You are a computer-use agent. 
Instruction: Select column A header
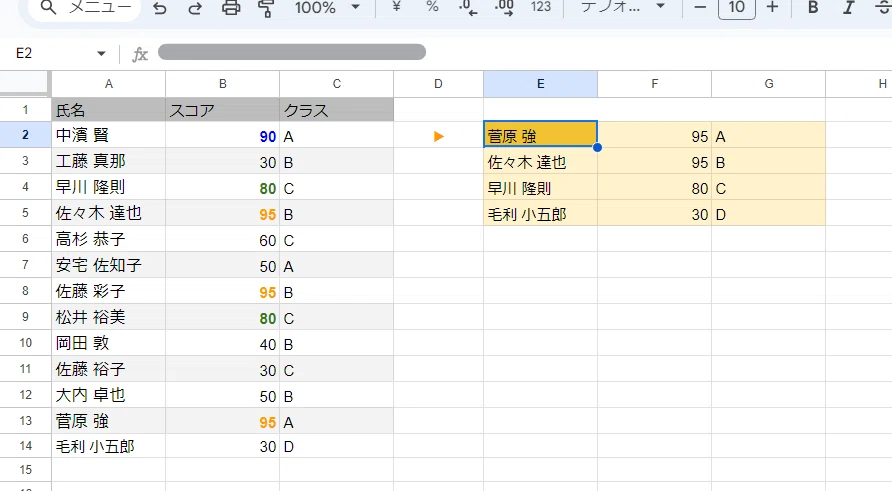[x=109, y=84]
